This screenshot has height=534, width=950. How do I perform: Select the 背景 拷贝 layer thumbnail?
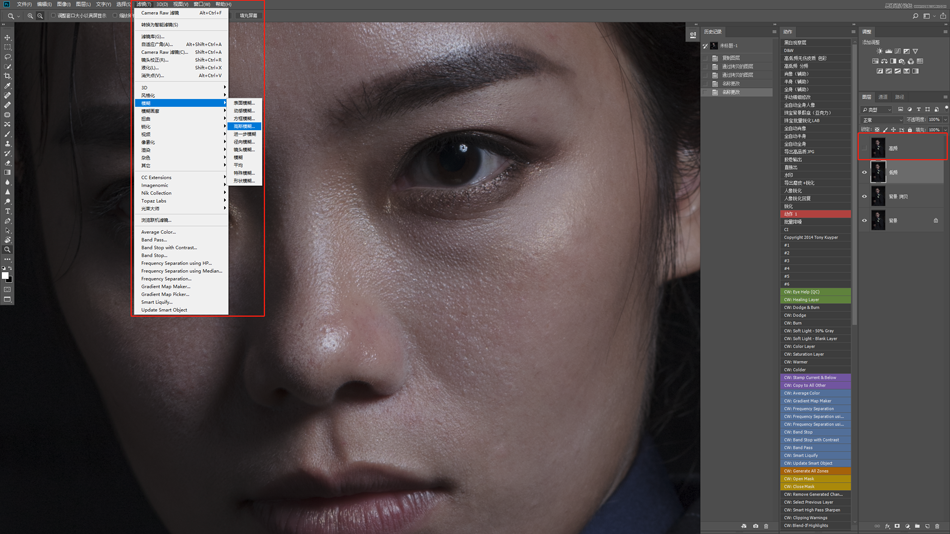pos(878,196)
